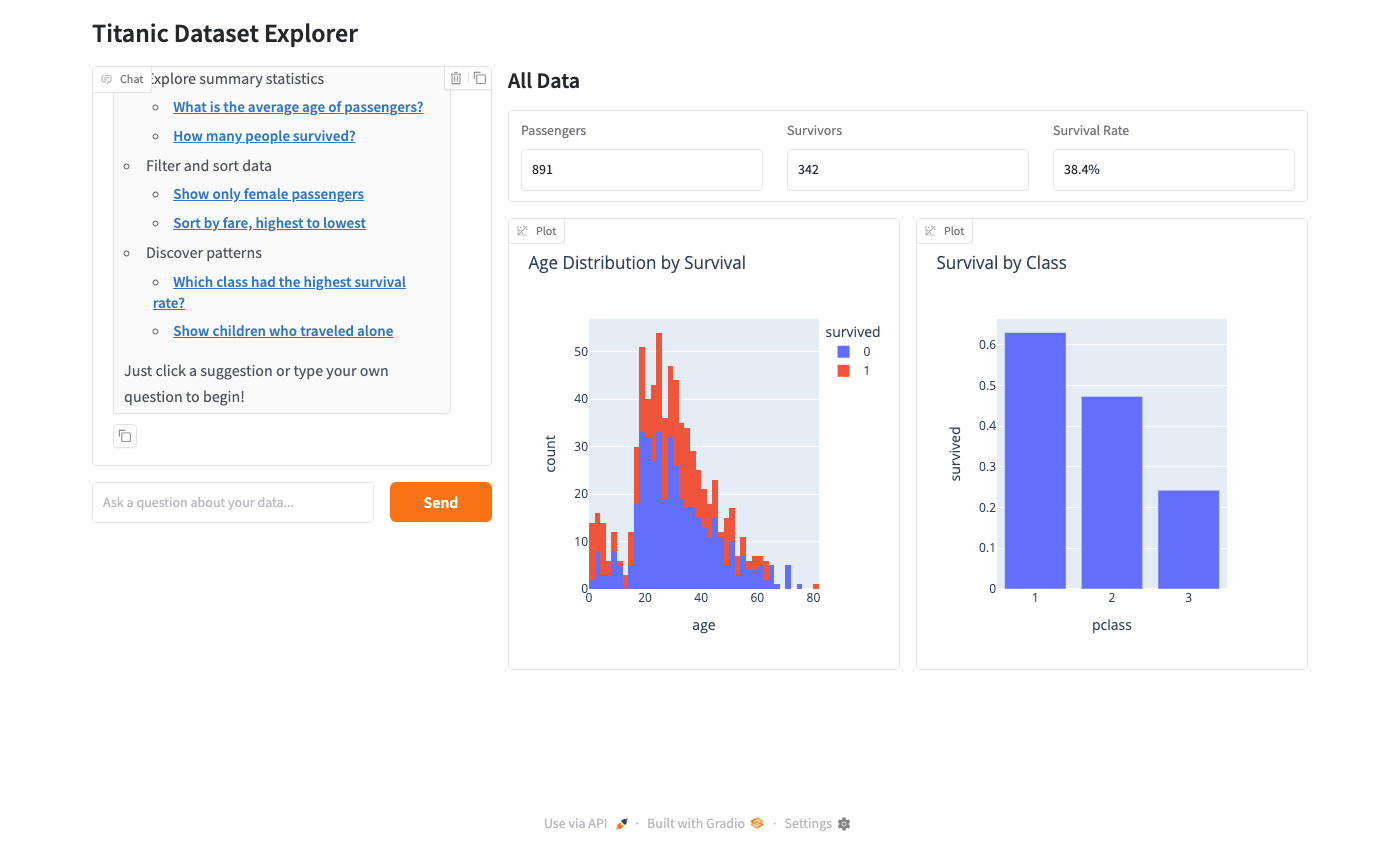Ask "What is the average age of passengers?"
The width and height of the screenshot is (1400, 850).
[298, 107]
